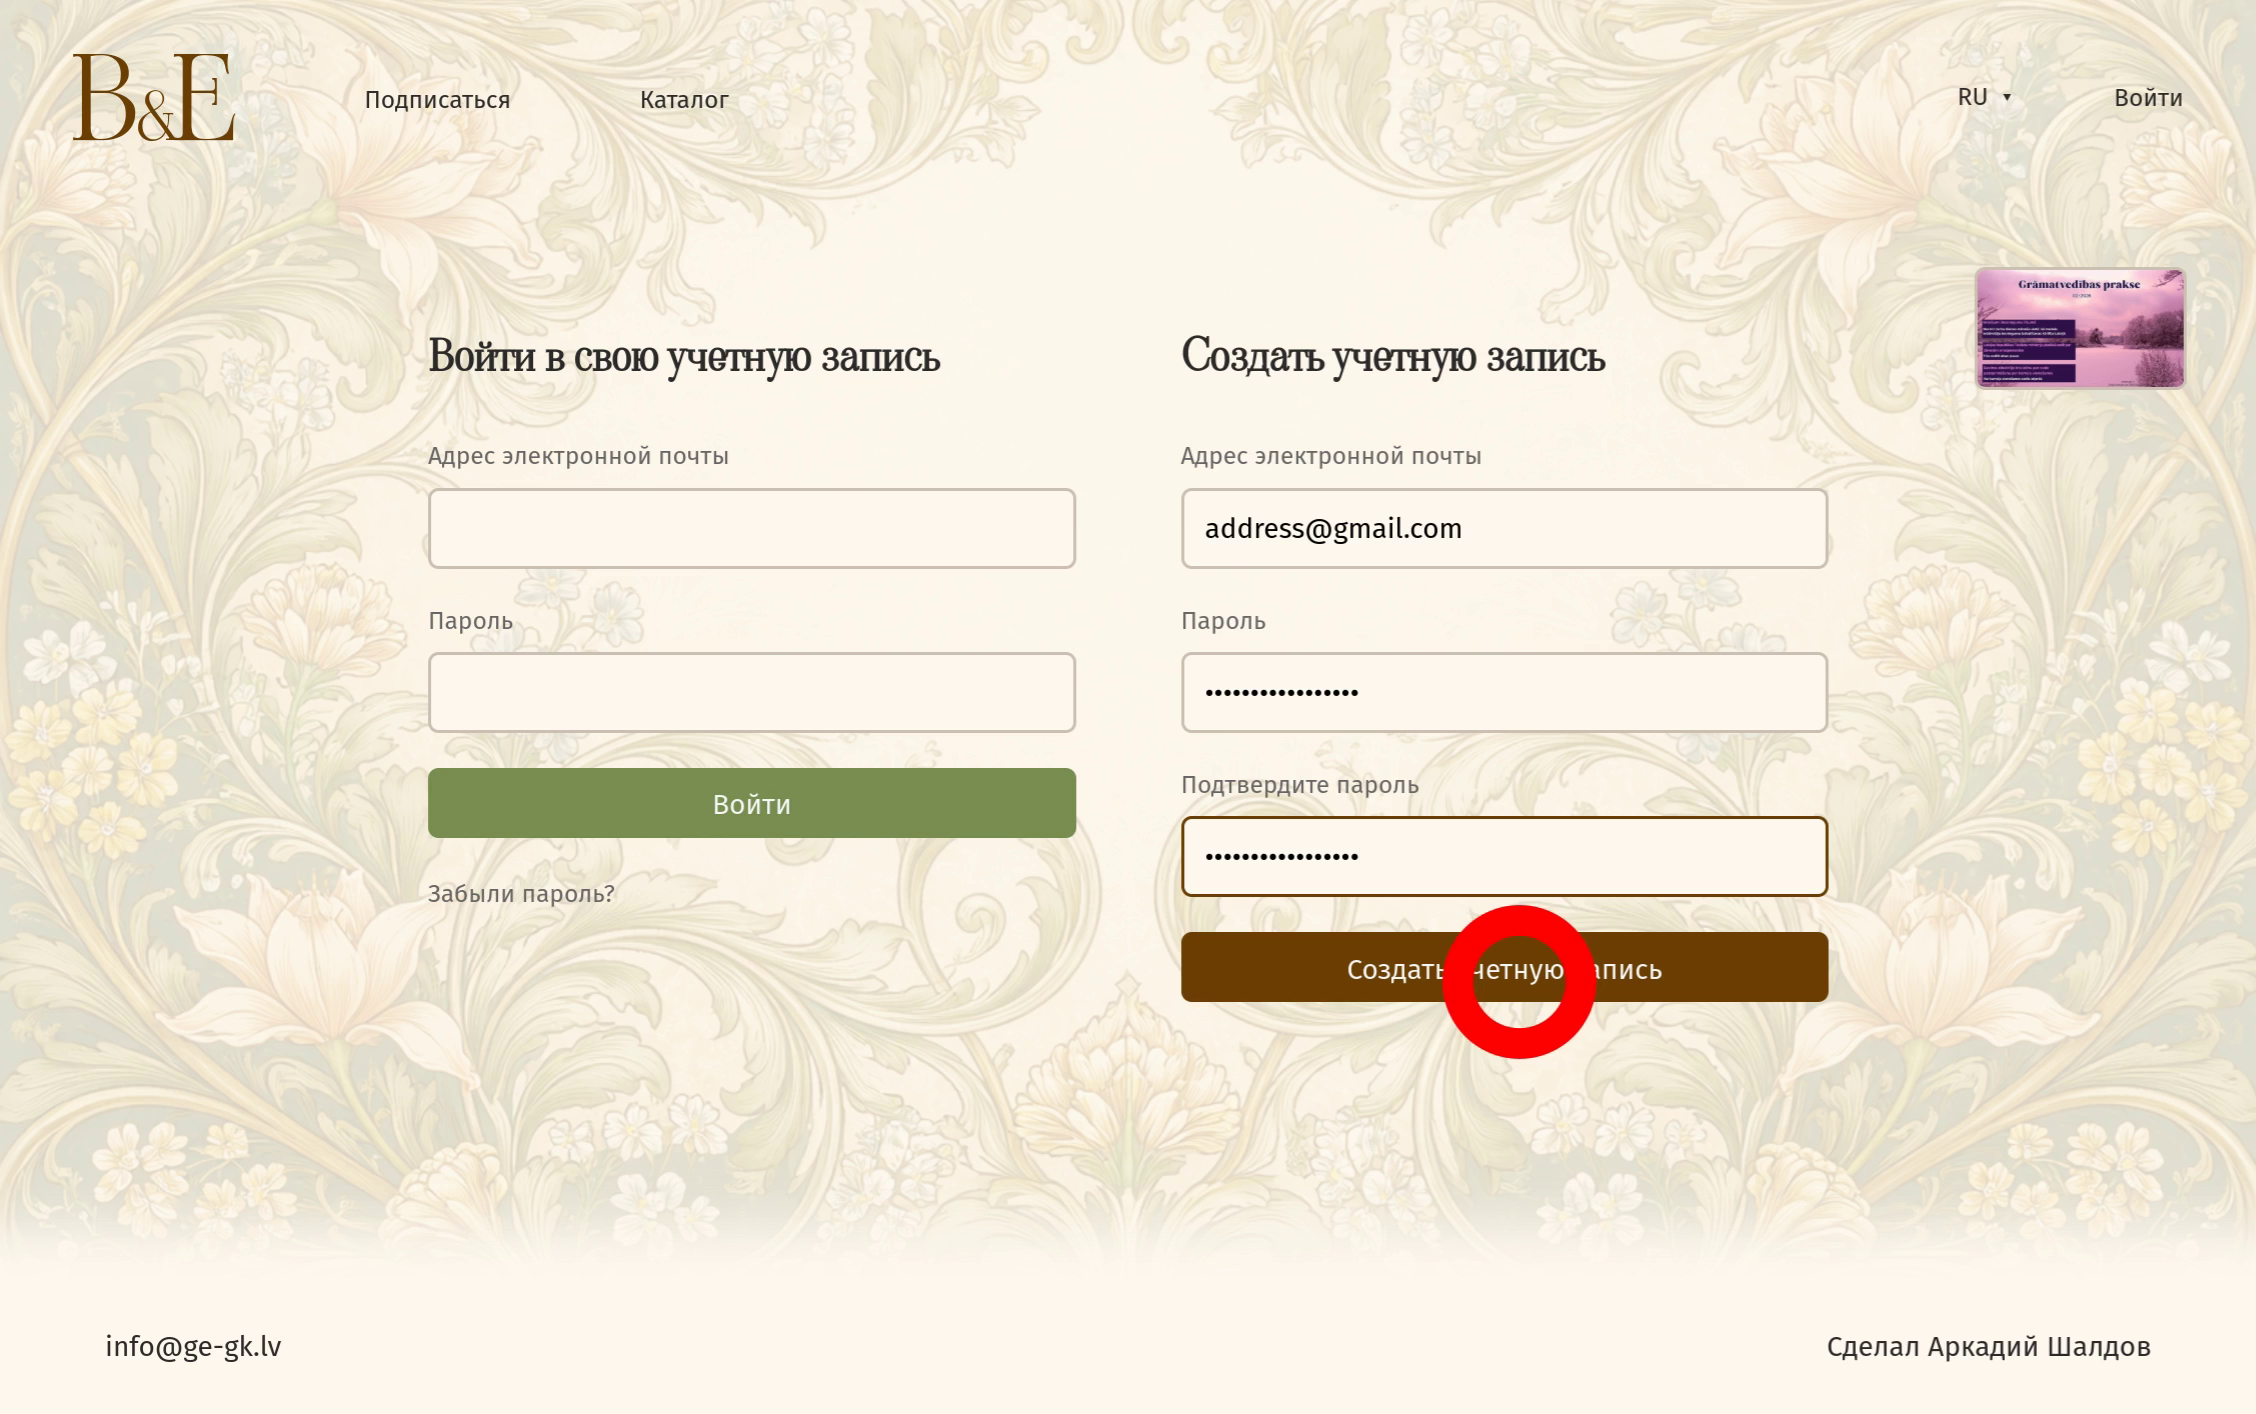The image size is (2256, 1414).
Task: Focus the login Пароль field
Action: (751, 692)
